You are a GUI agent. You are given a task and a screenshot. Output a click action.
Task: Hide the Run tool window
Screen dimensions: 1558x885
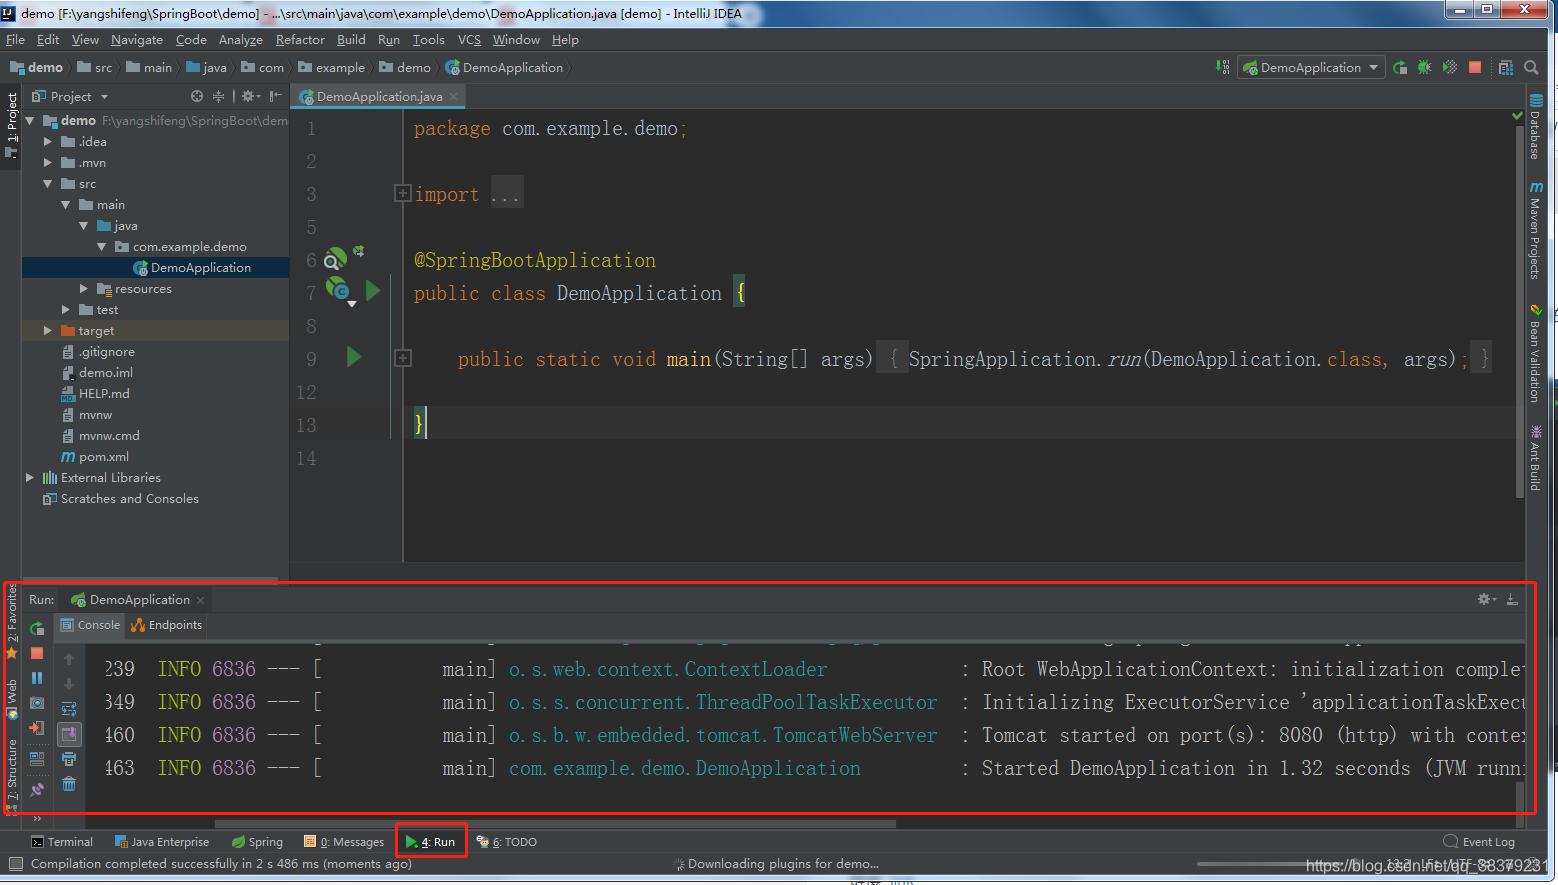[1512, 599]
